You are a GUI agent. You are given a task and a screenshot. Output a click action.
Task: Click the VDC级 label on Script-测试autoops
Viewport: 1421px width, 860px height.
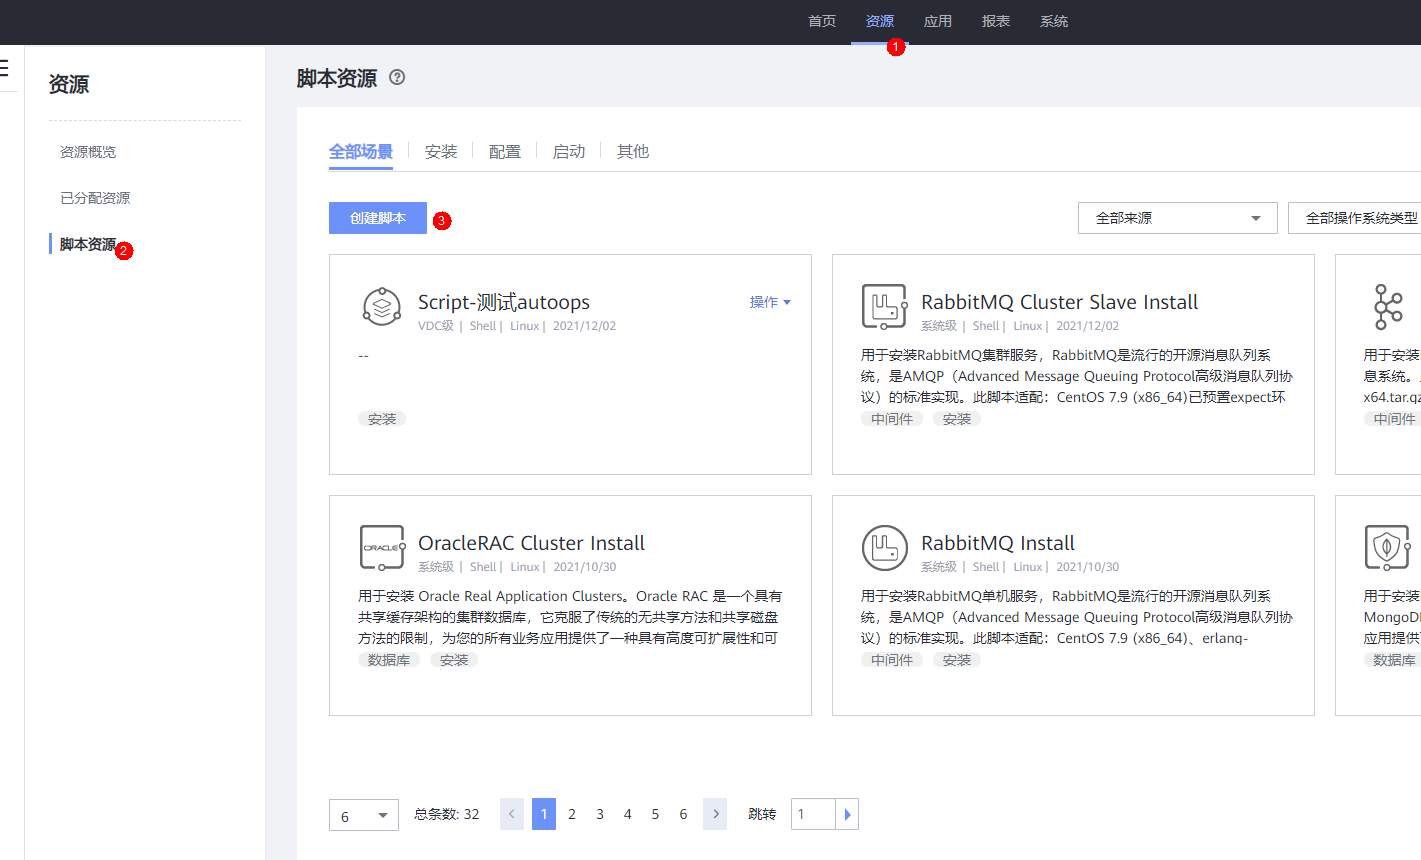436,326
